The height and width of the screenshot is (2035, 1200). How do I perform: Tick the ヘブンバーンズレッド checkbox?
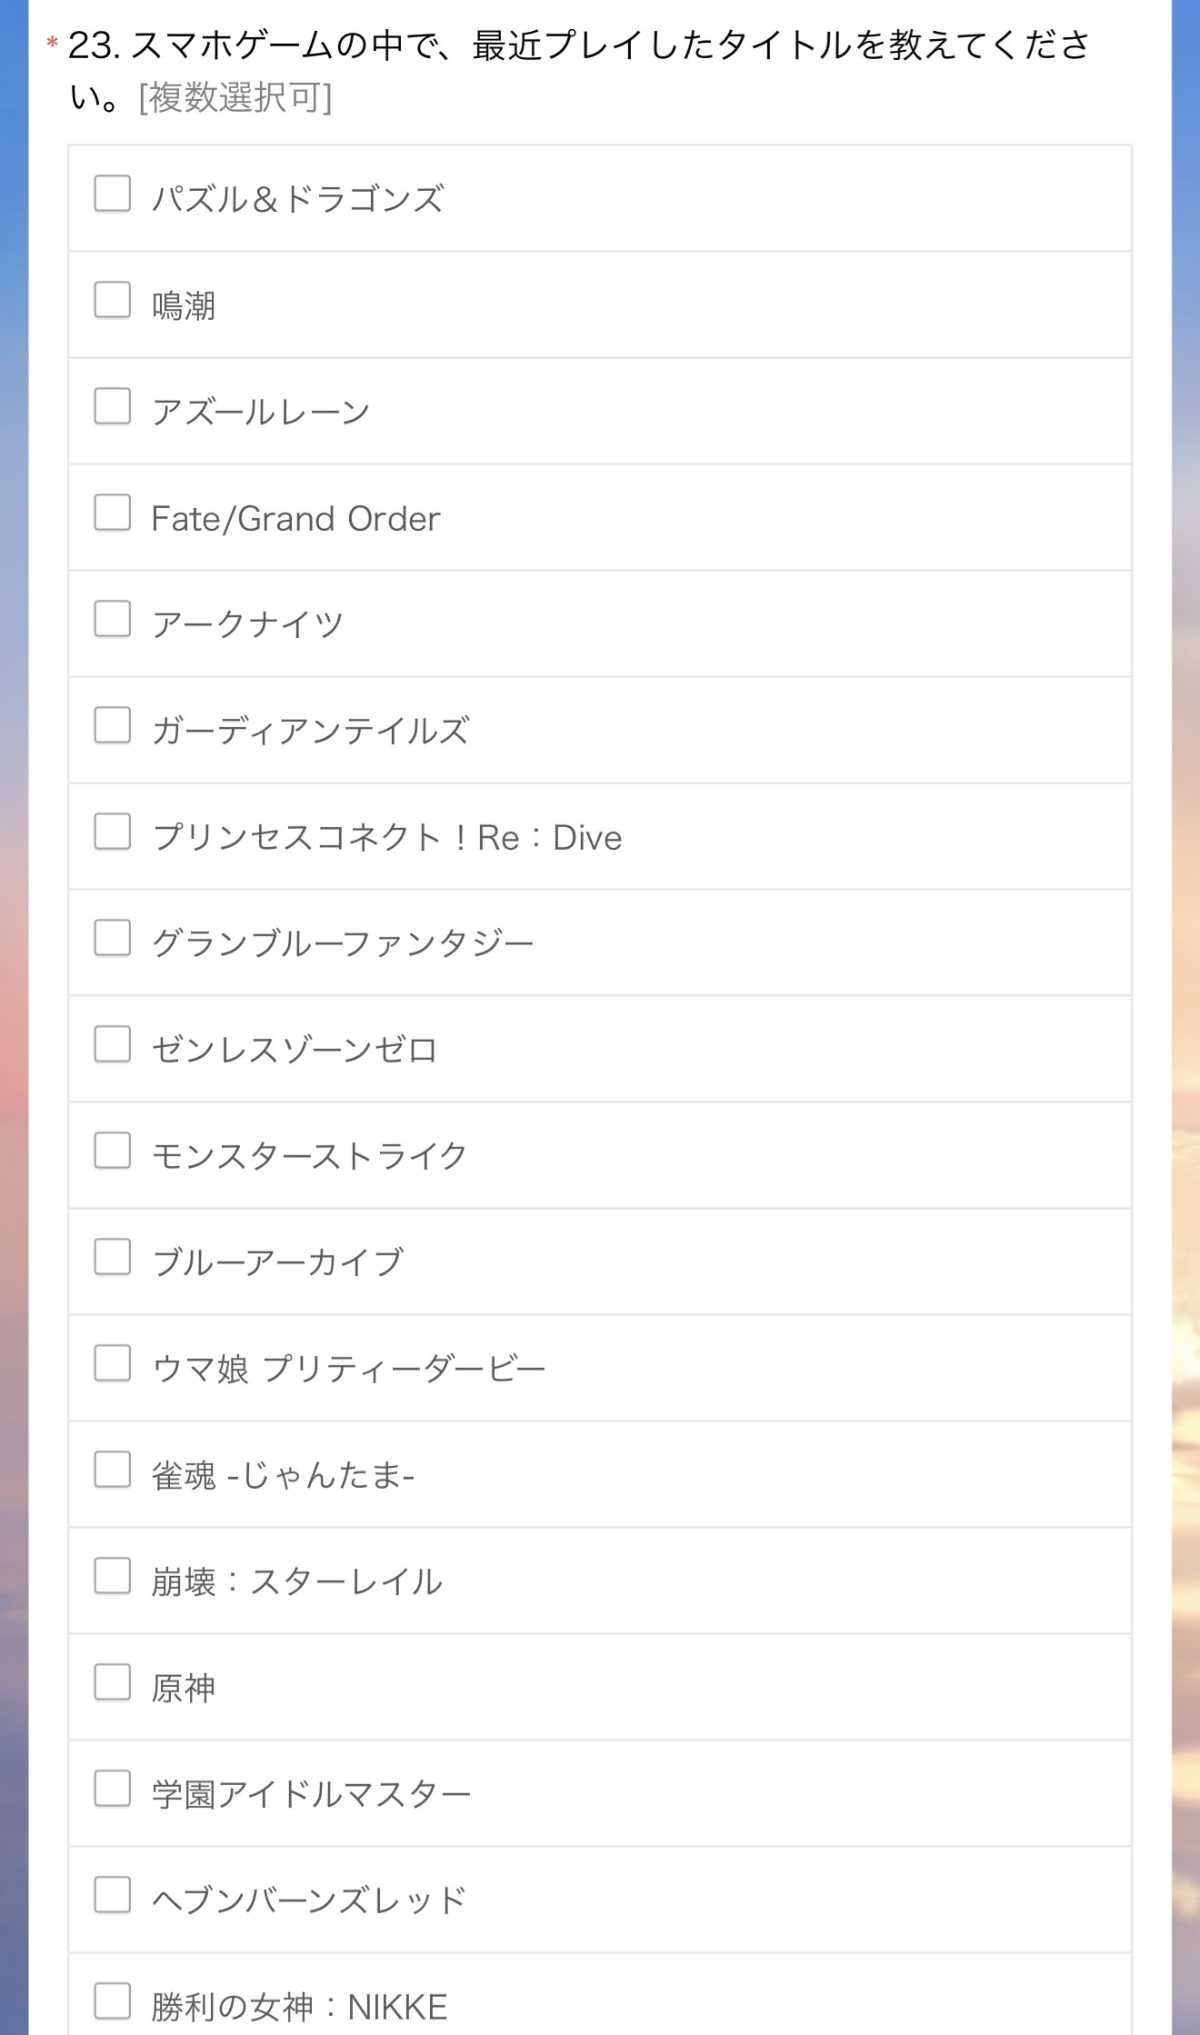112,1895
